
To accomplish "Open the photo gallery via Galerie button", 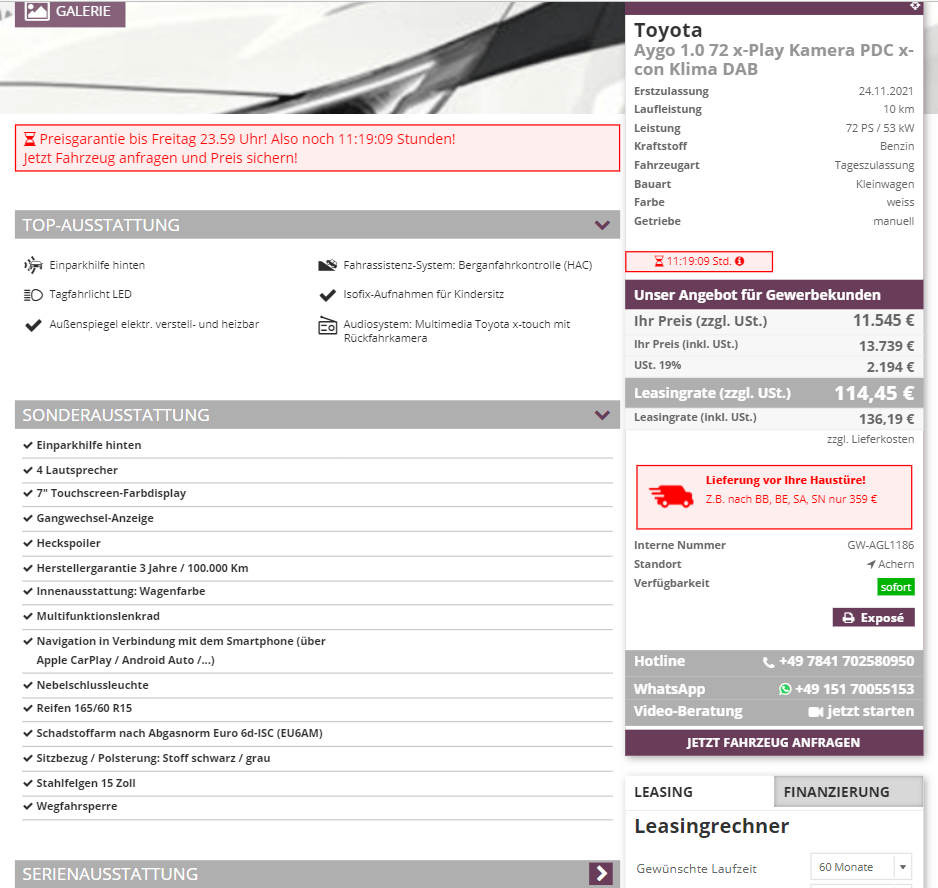I will click(x=70, y=13).
